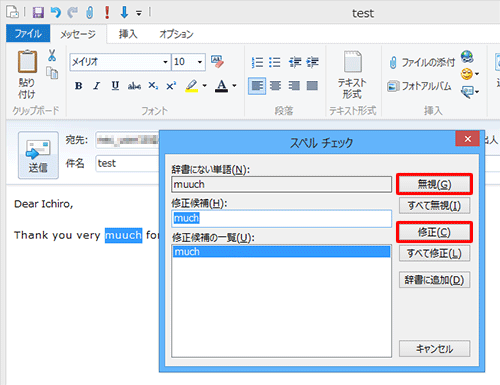Click the Redo icon

72,13
